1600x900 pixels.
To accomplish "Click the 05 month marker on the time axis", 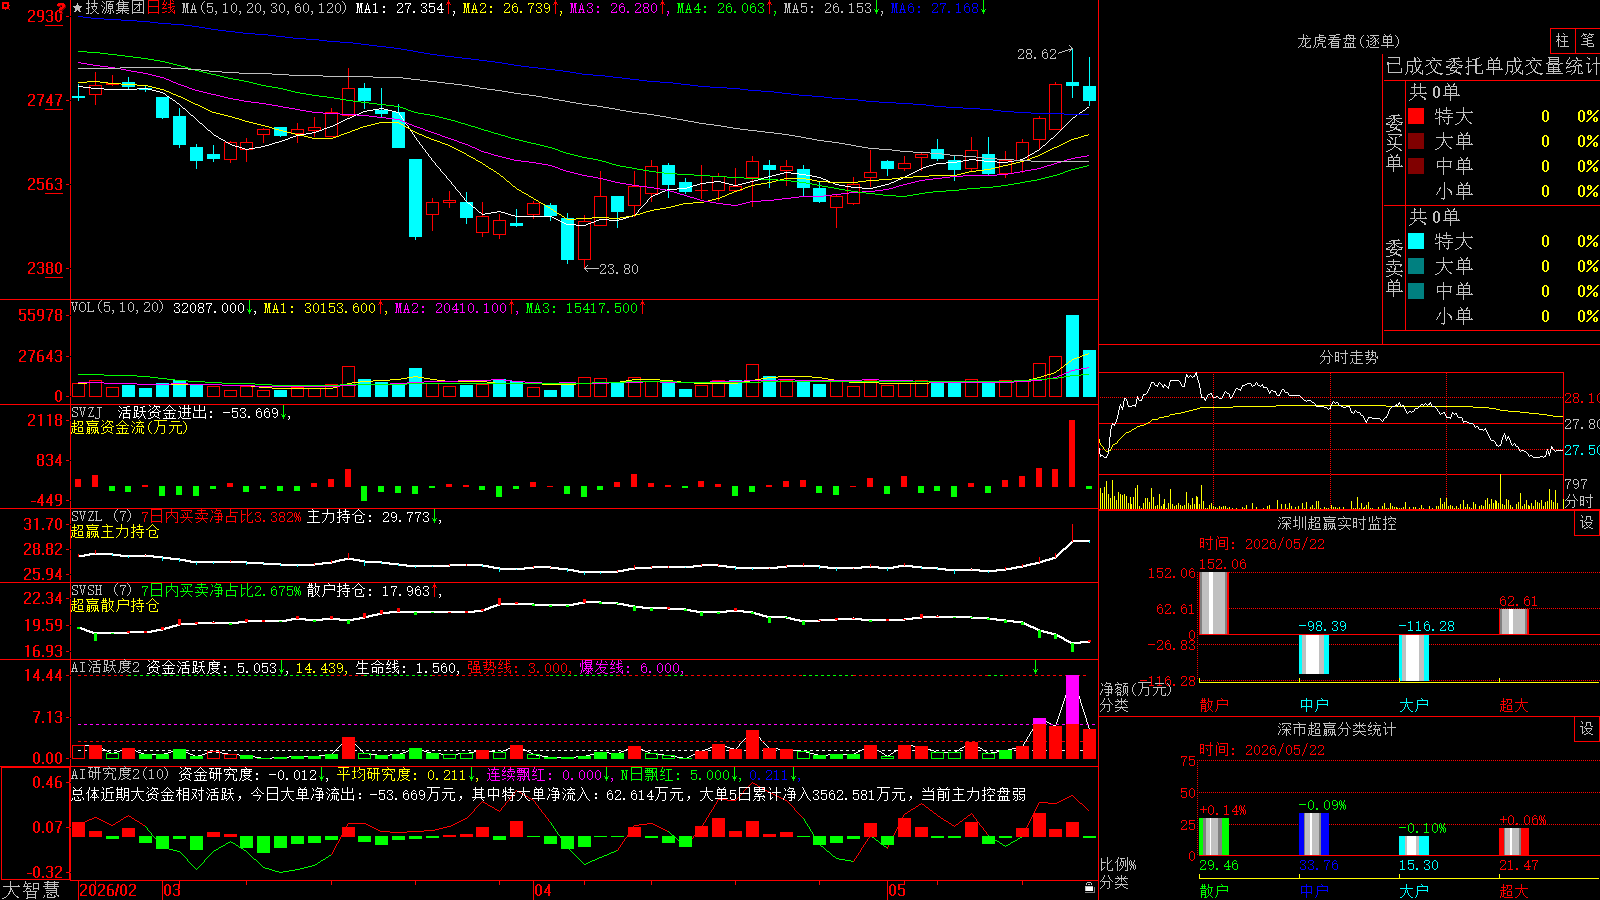I will (897, 890).
